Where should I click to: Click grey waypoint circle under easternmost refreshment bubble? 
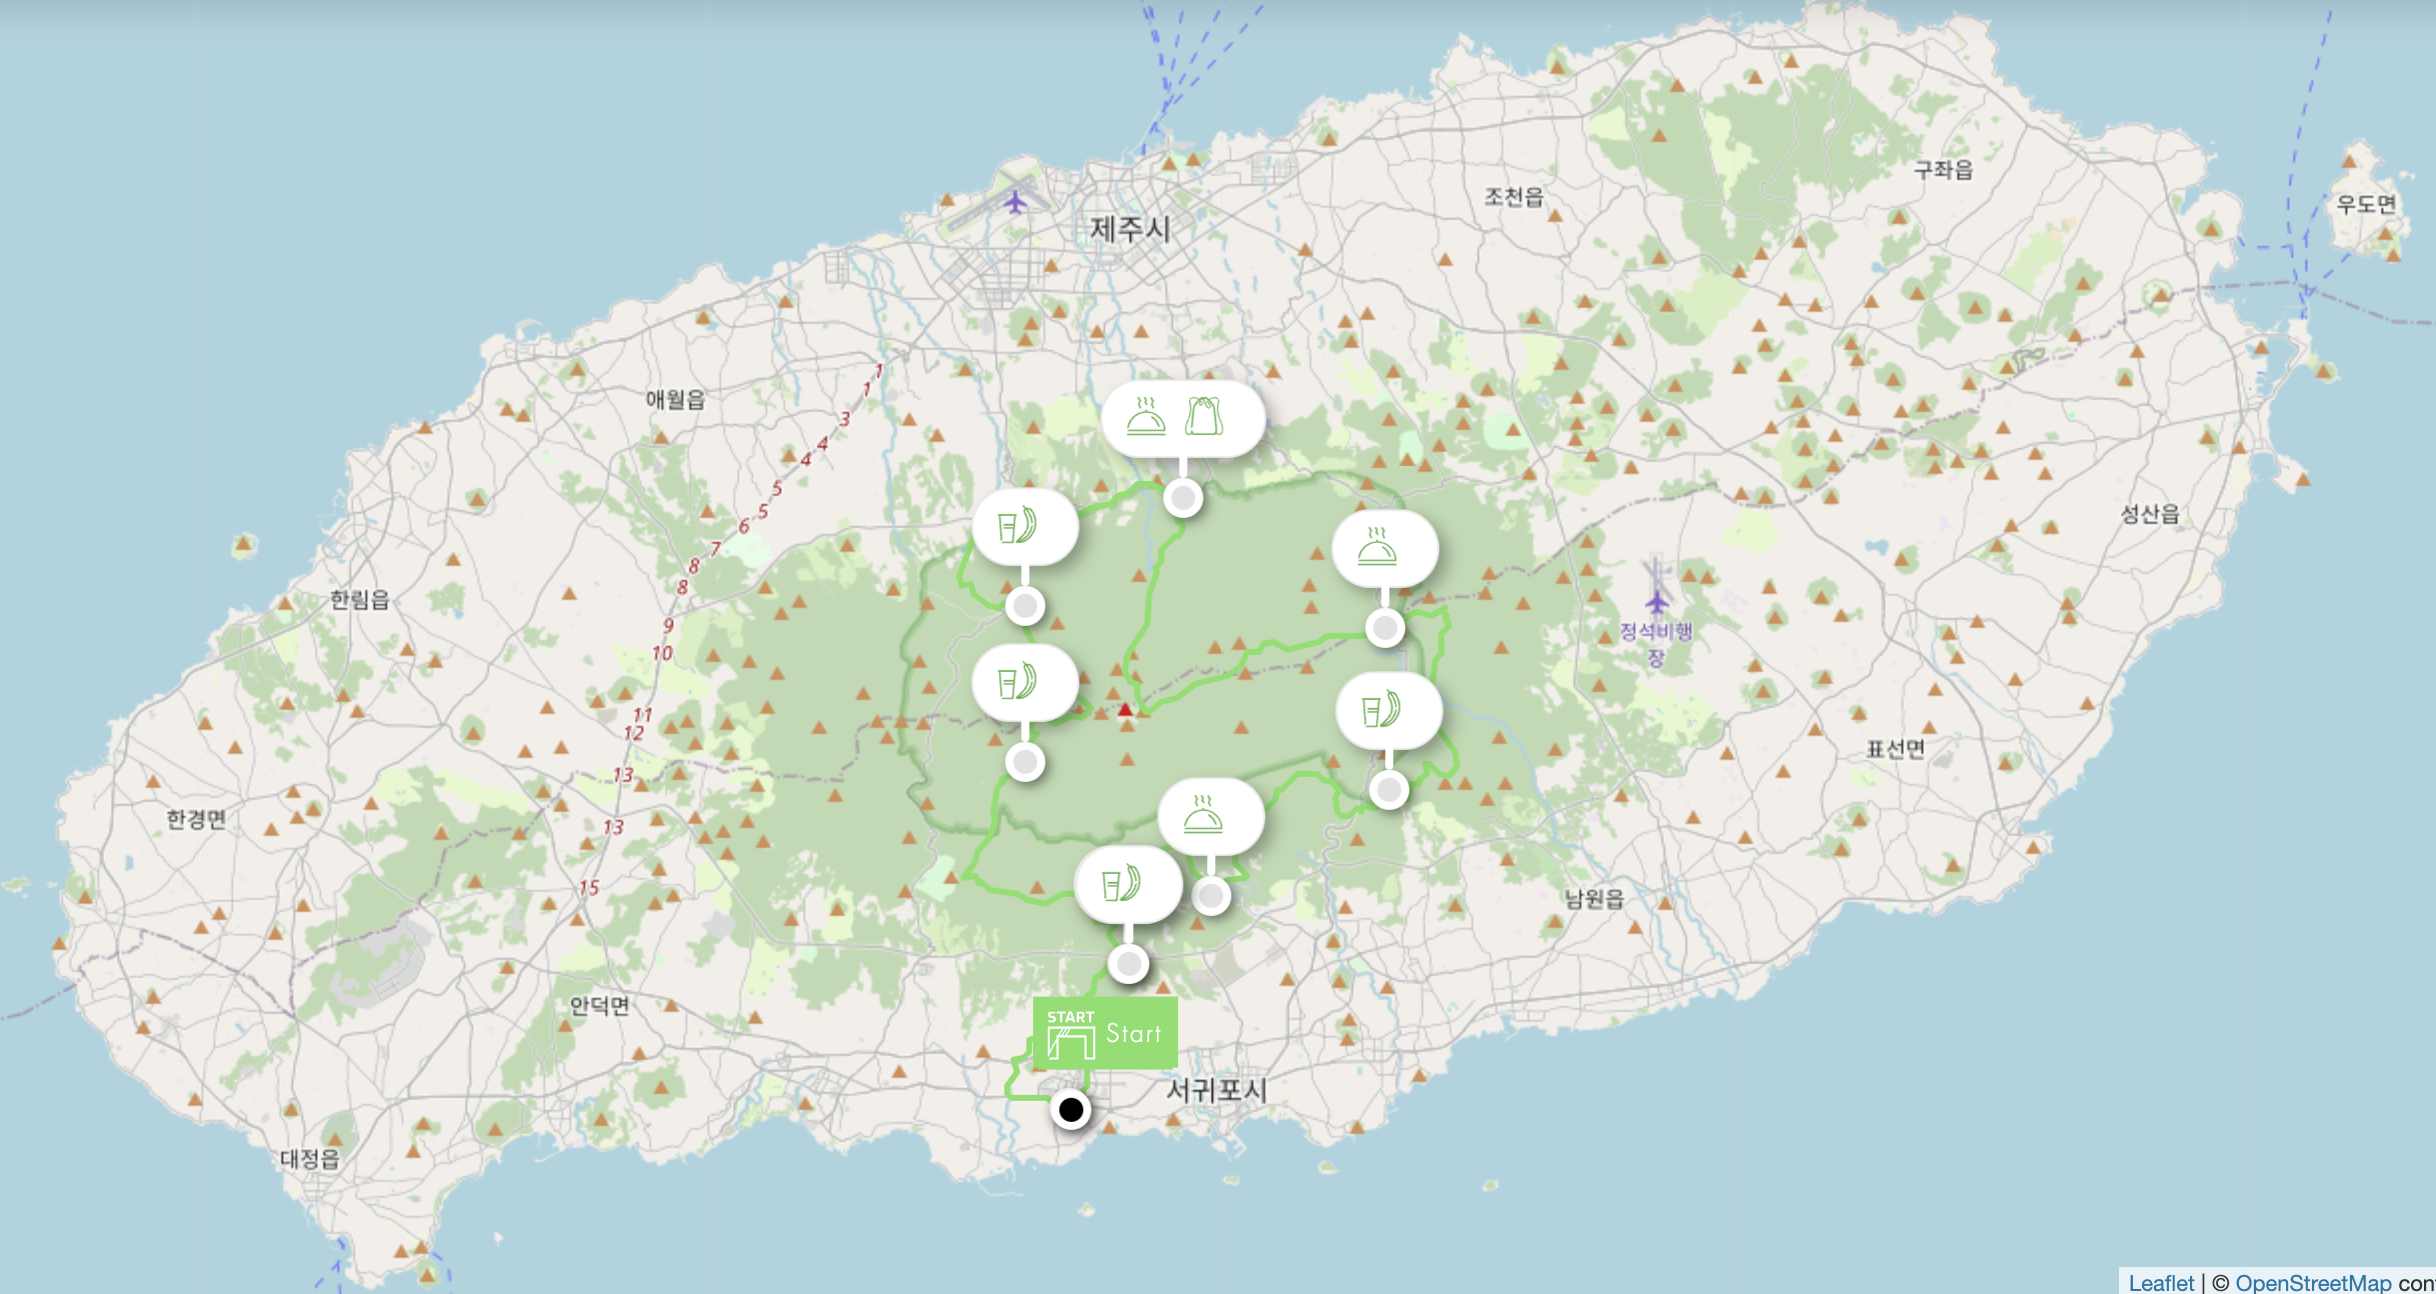click(x=1389, y=791)
